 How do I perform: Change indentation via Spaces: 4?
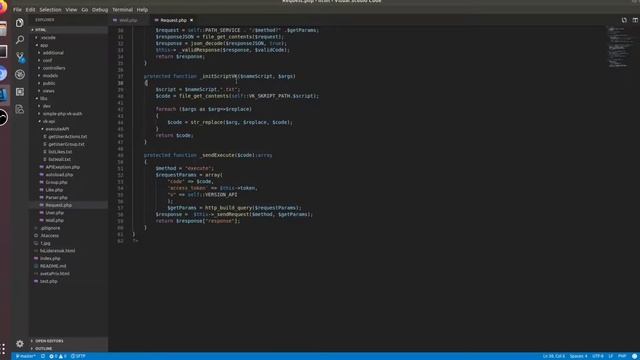(578, 356)
